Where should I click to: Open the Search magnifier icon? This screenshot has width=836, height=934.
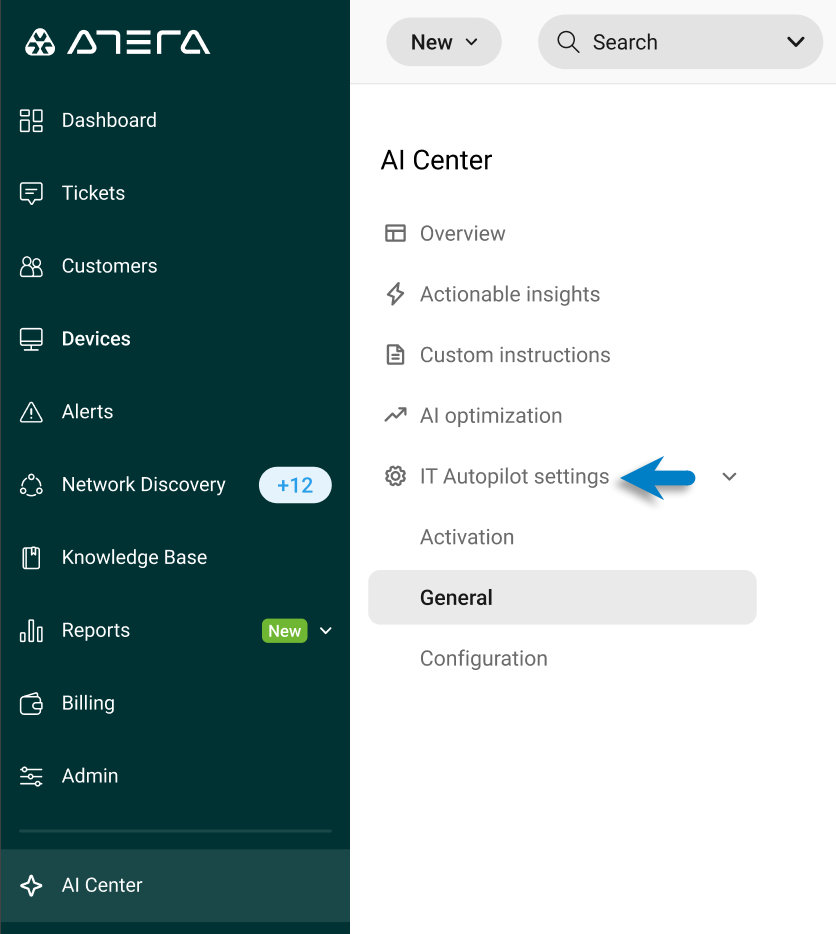[567, 42]
